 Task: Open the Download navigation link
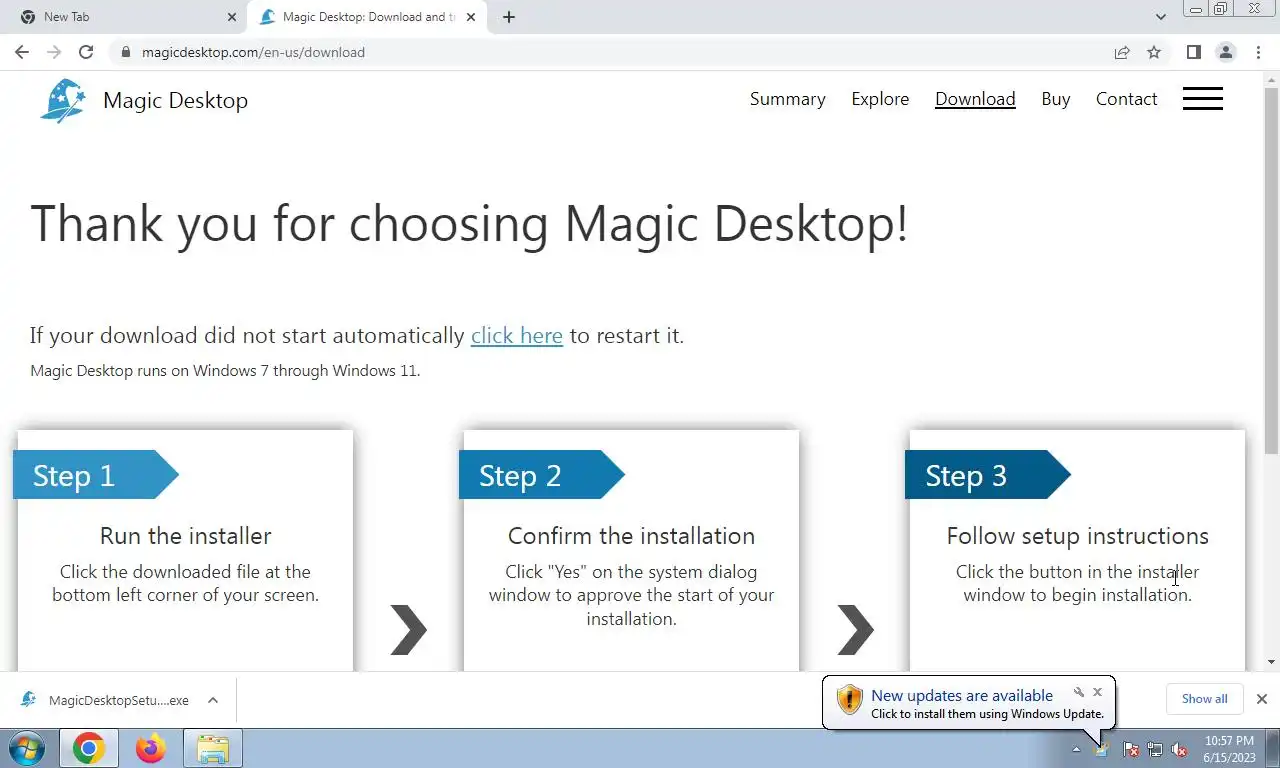[975, 99]
